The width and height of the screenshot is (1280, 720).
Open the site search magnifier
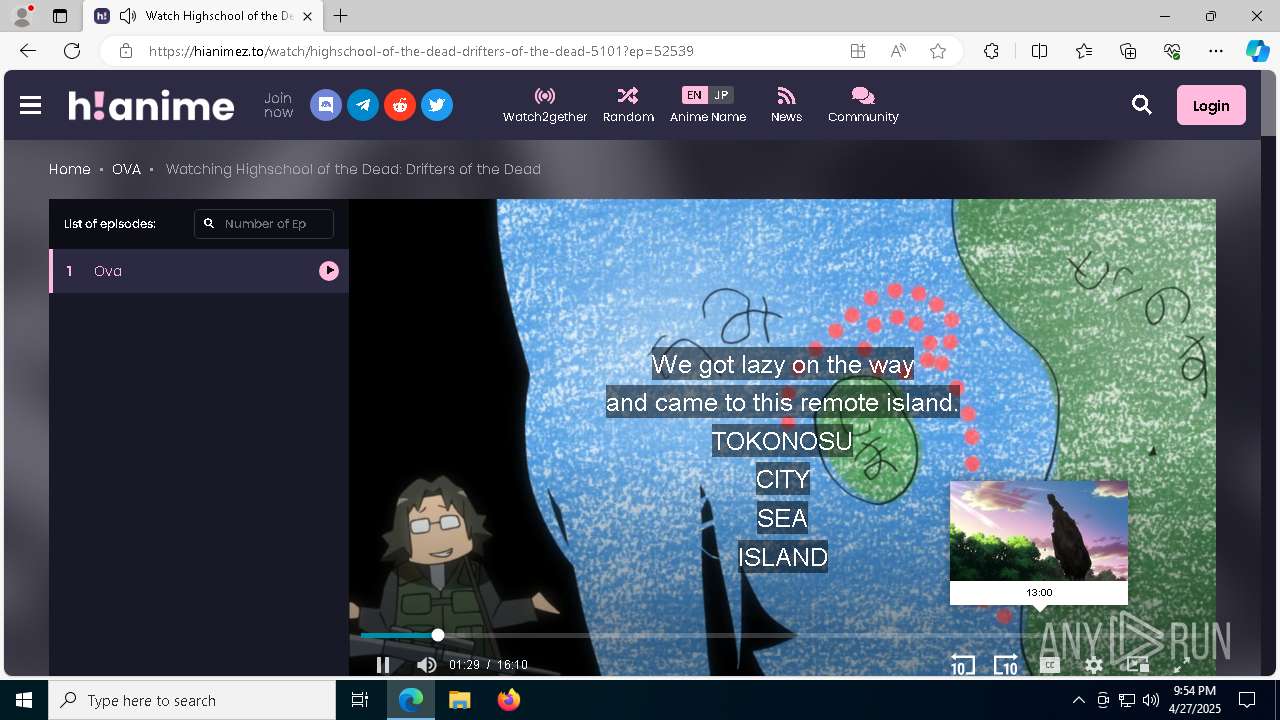coord(1142,105)
